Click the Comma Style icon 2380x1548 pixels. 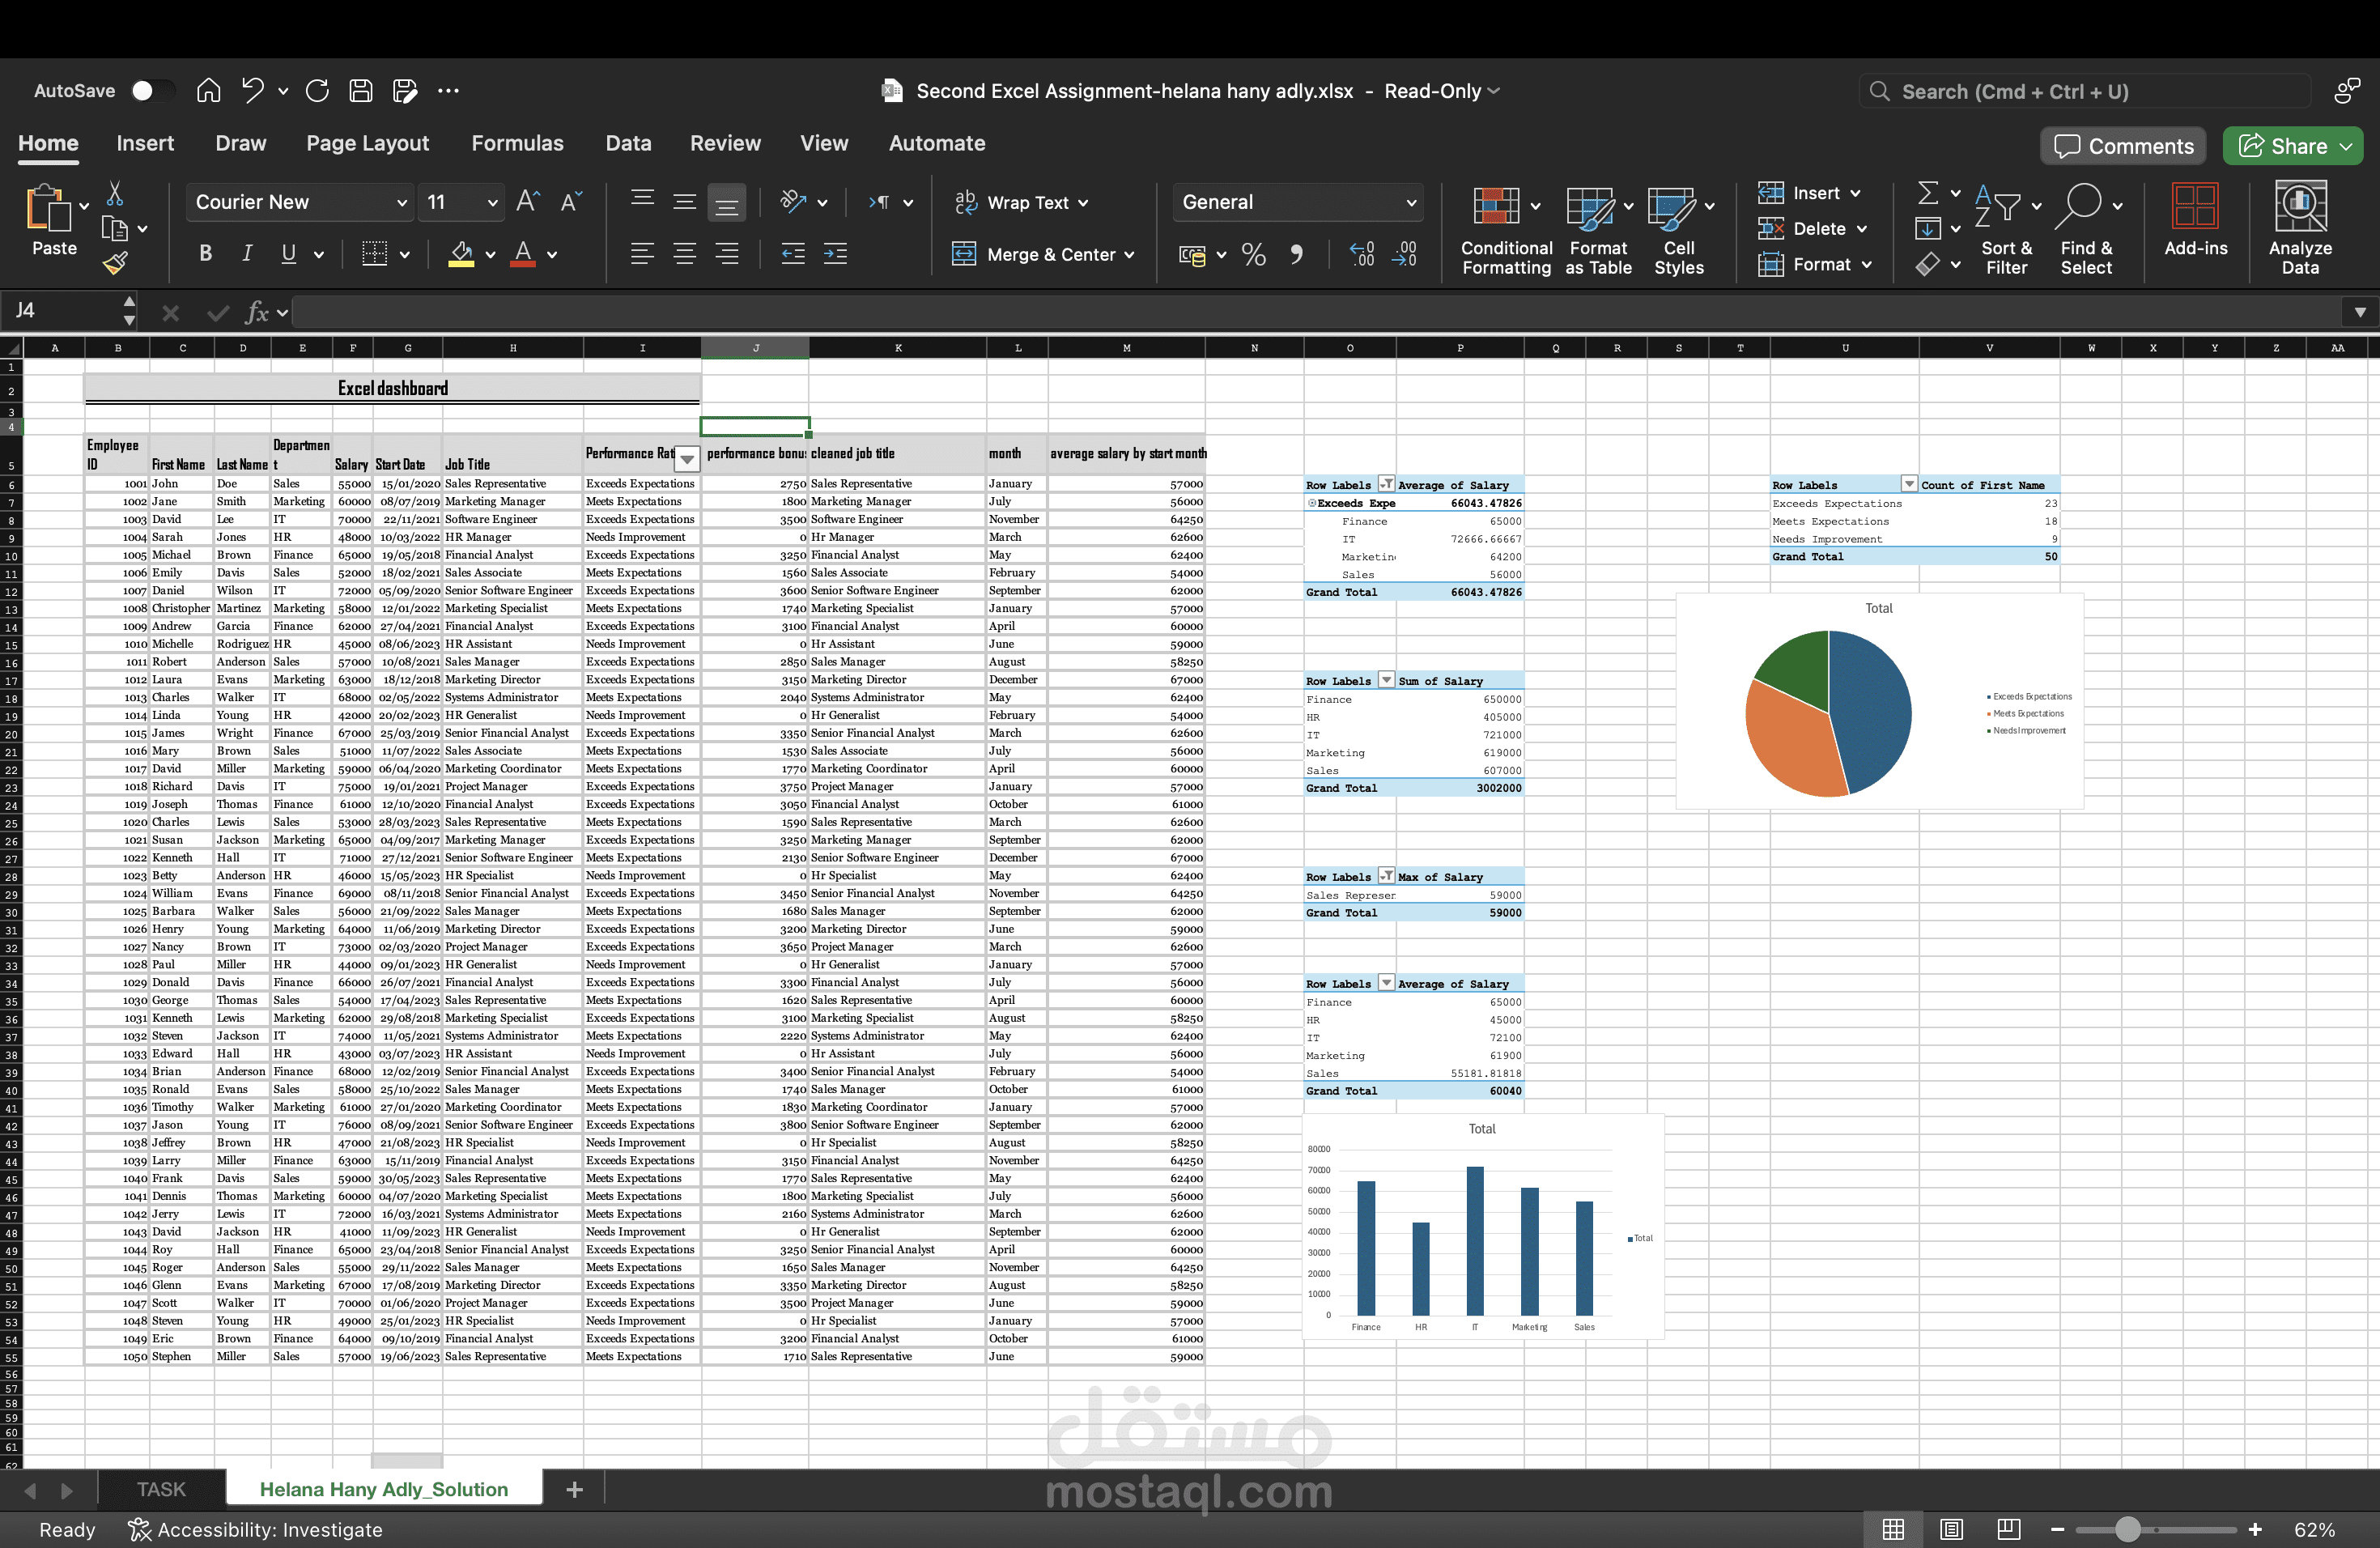click(x=1297, y=255)
